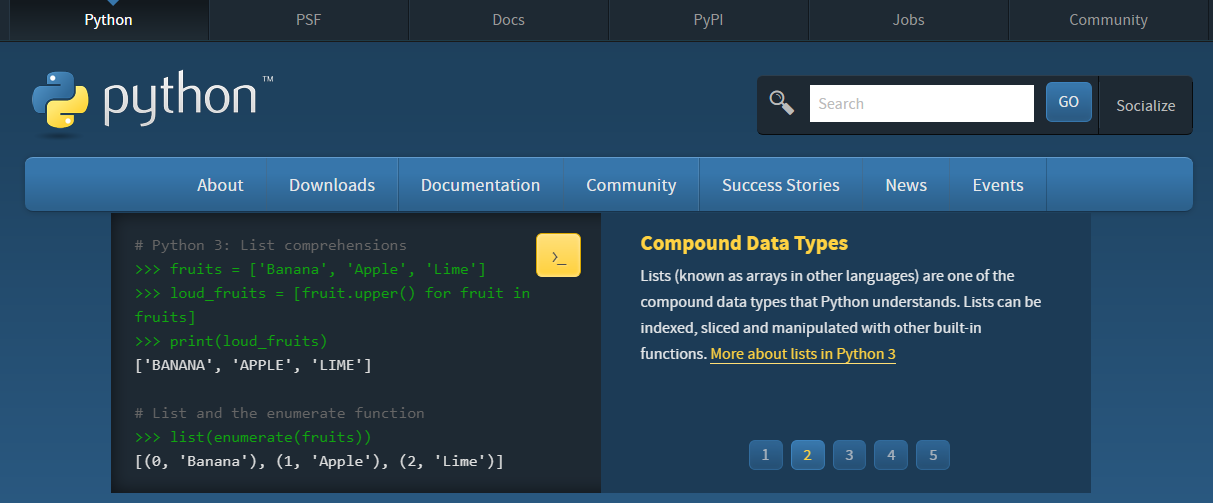Select slide 1 in the carousel
Viewport: 1213px width, 503px height.
(x=765, y=455)
